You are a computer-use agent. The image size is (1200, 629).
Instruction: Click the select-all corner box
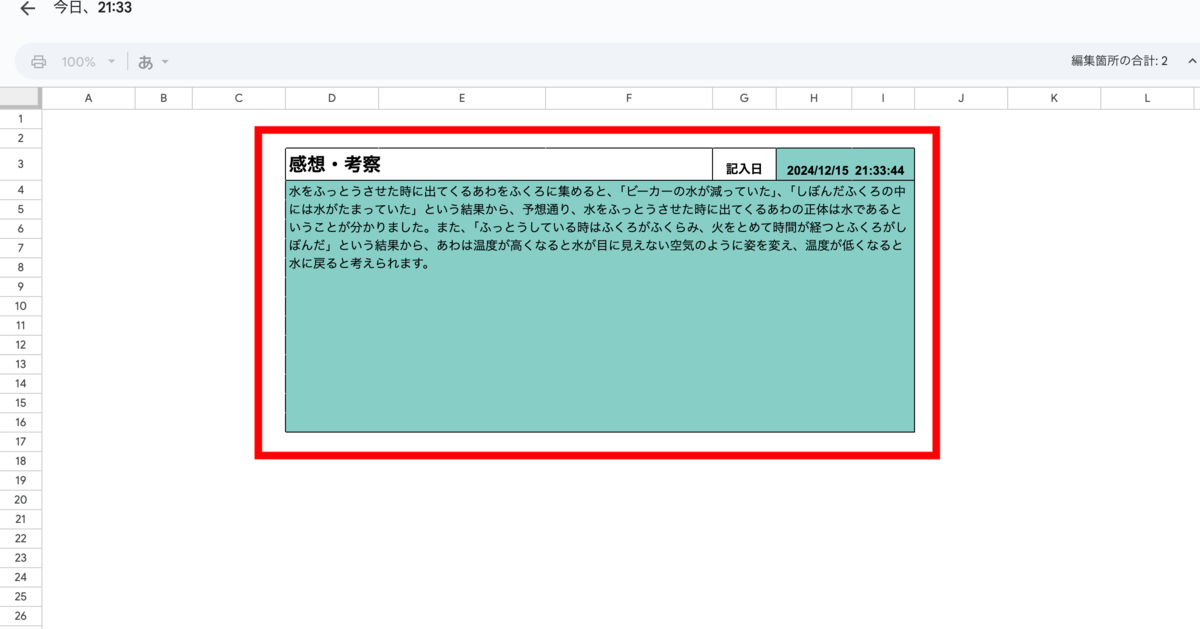pos(21,98)
